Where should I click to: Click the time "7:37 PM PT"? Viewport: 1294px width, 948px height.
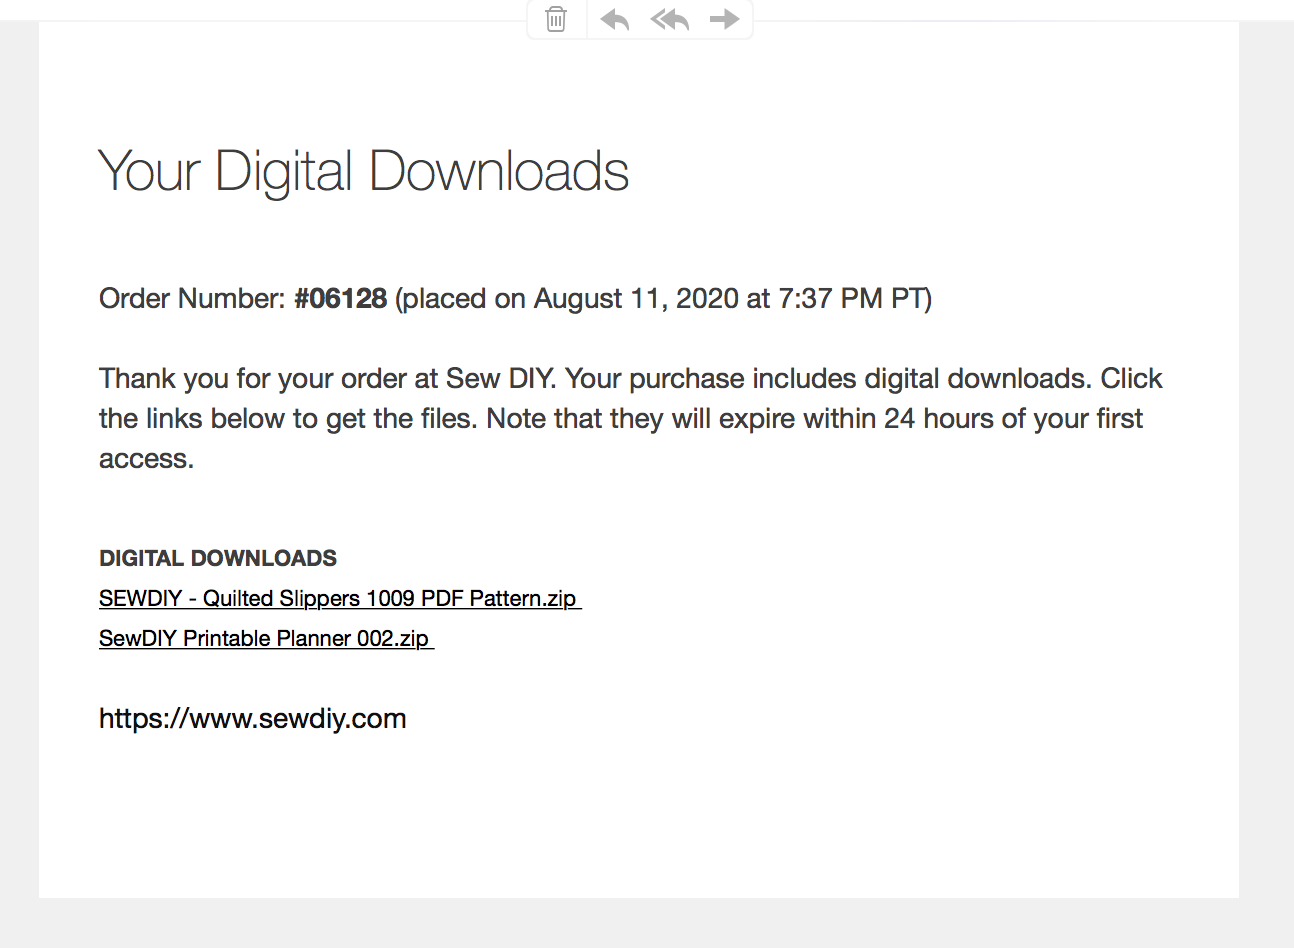[850, 298]
